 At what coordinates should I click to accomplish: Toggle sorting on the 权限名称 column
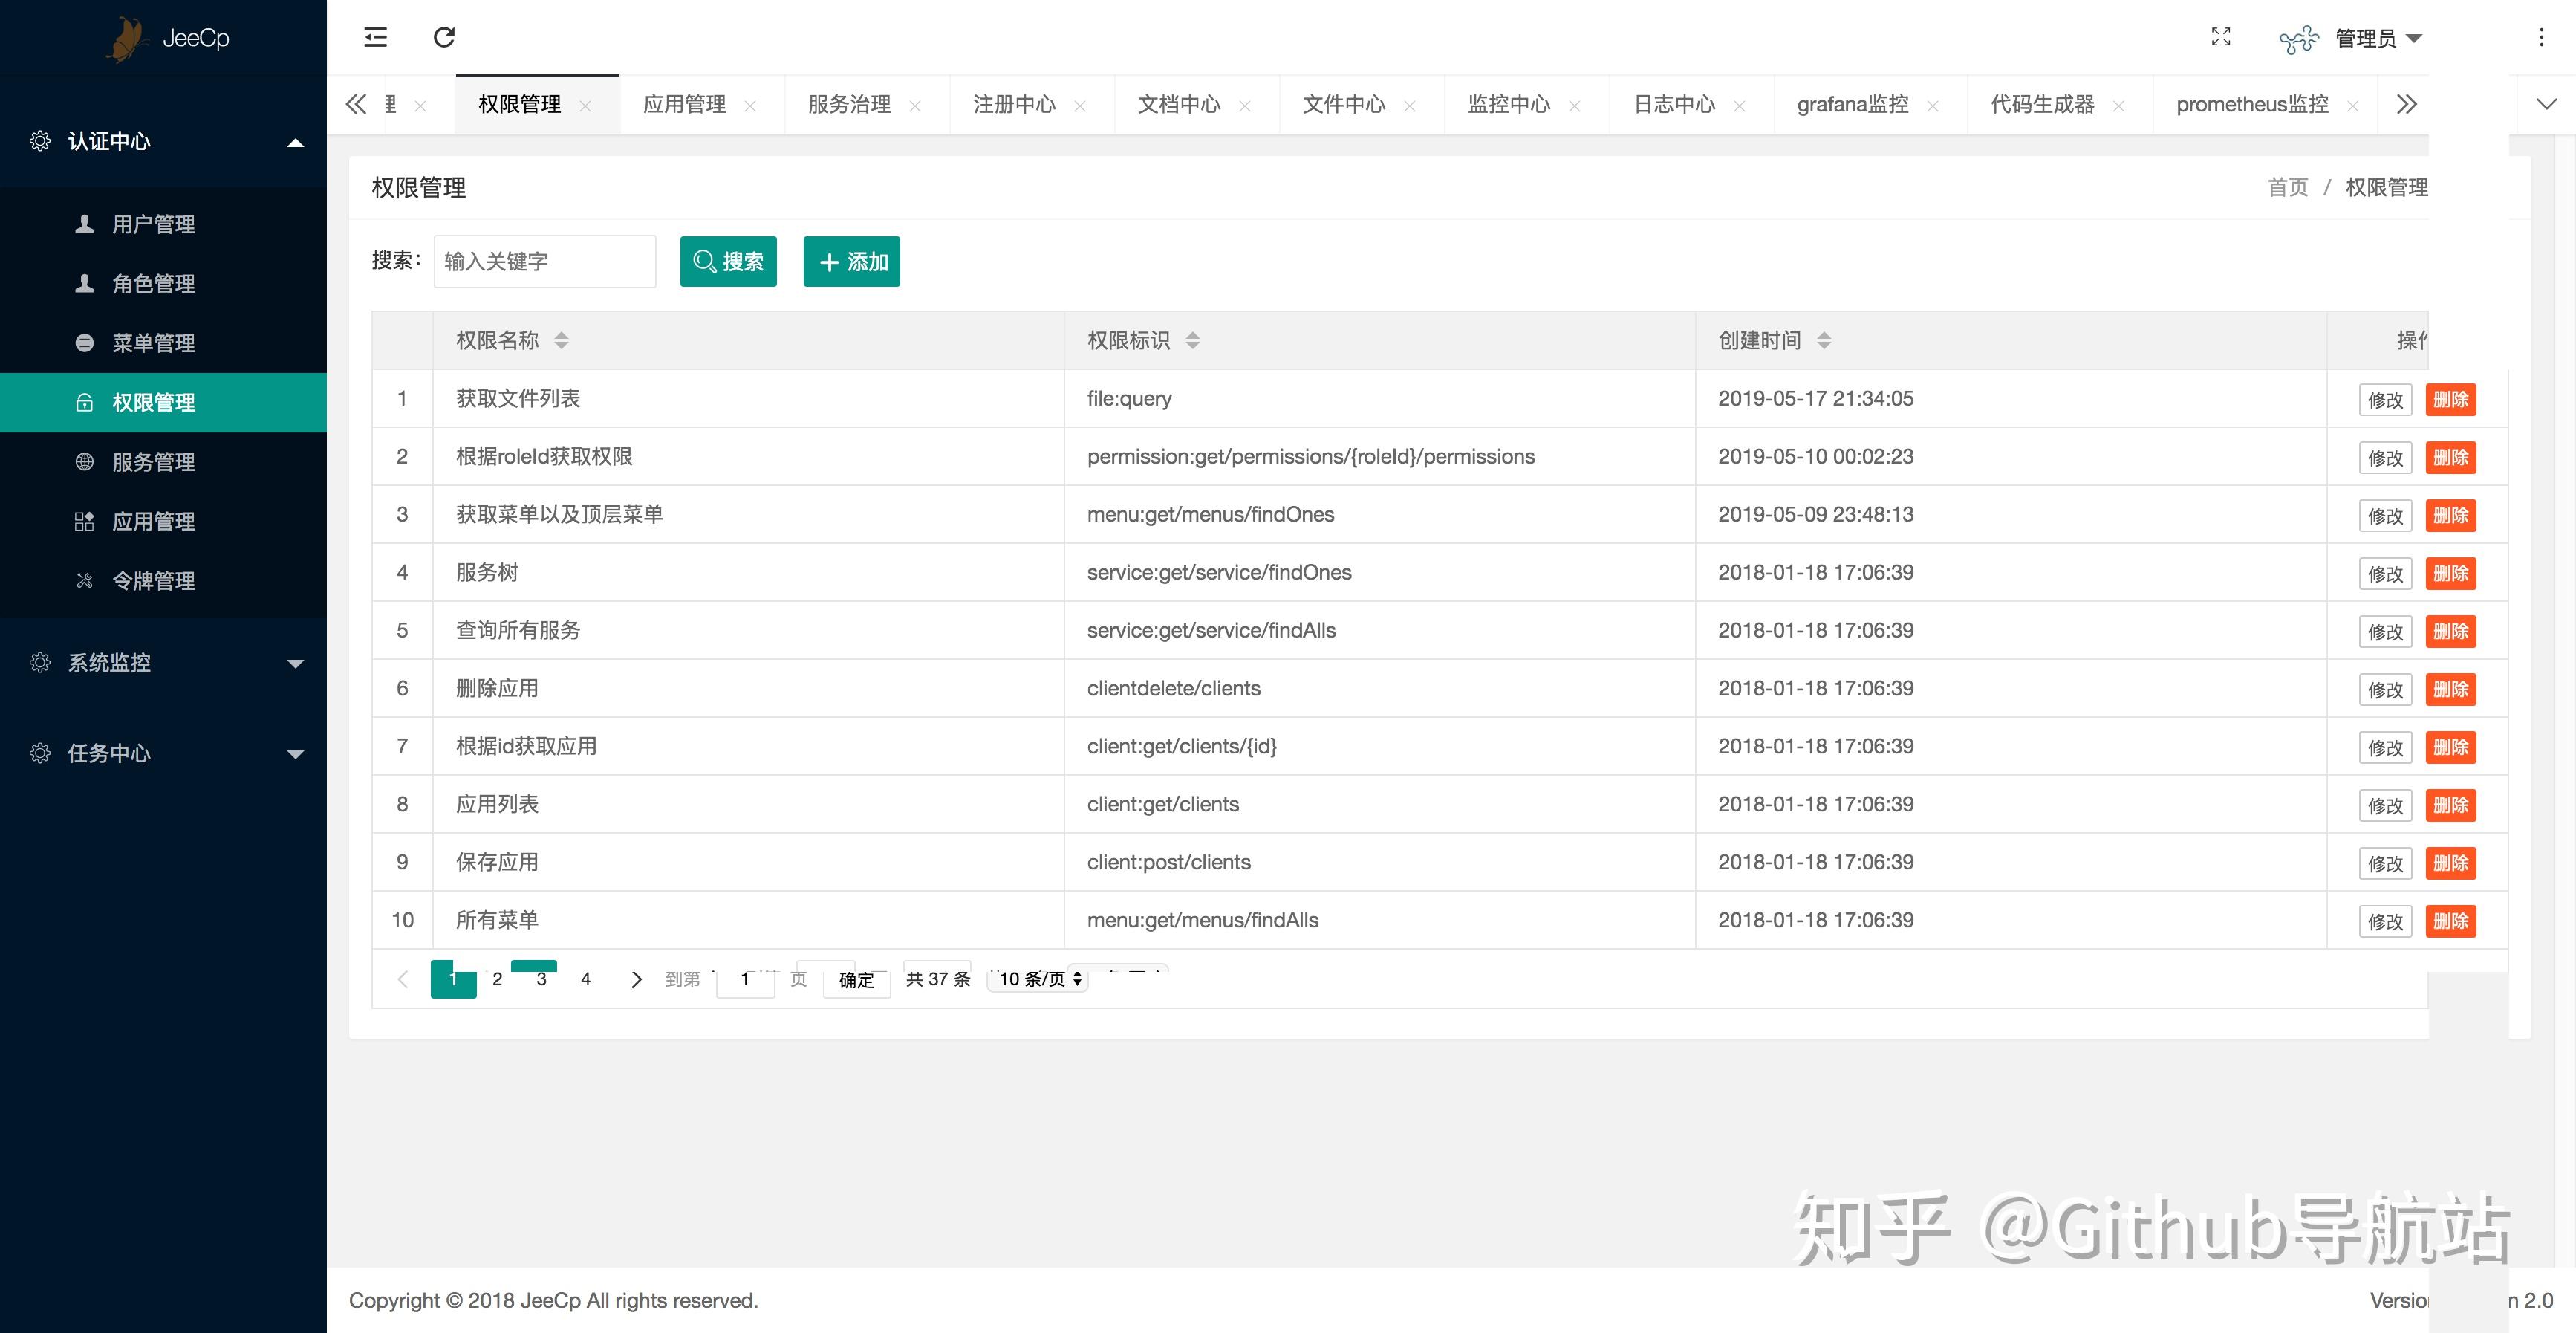pyautogui.click(x=561, y=340)
